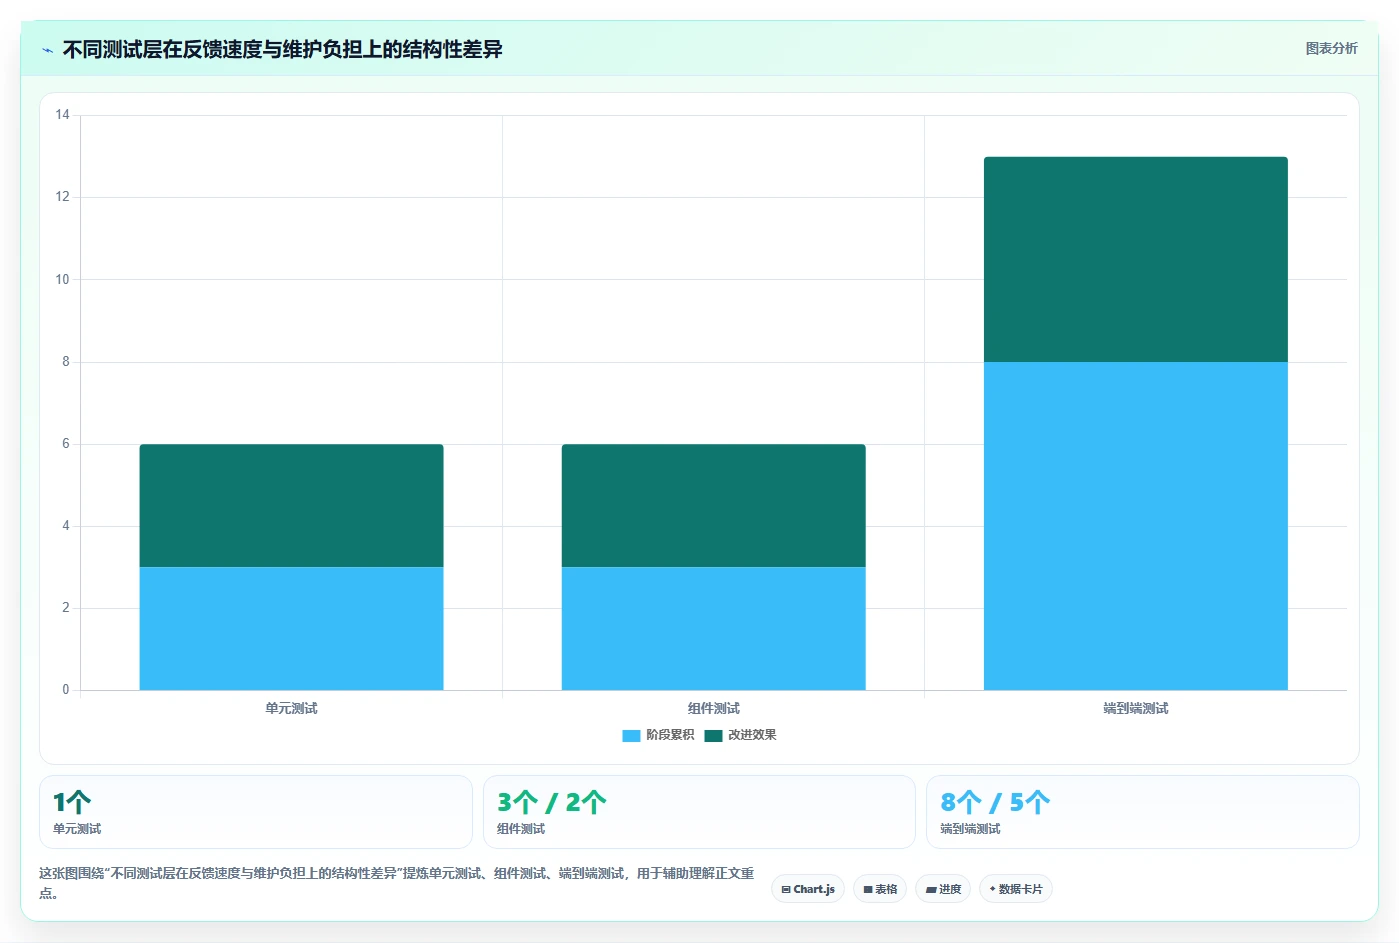Click the dark green 改进效果 bar for 组件测试
Image resolution: width=1399 pixels, height=943 pixels.
click(713, 505)
